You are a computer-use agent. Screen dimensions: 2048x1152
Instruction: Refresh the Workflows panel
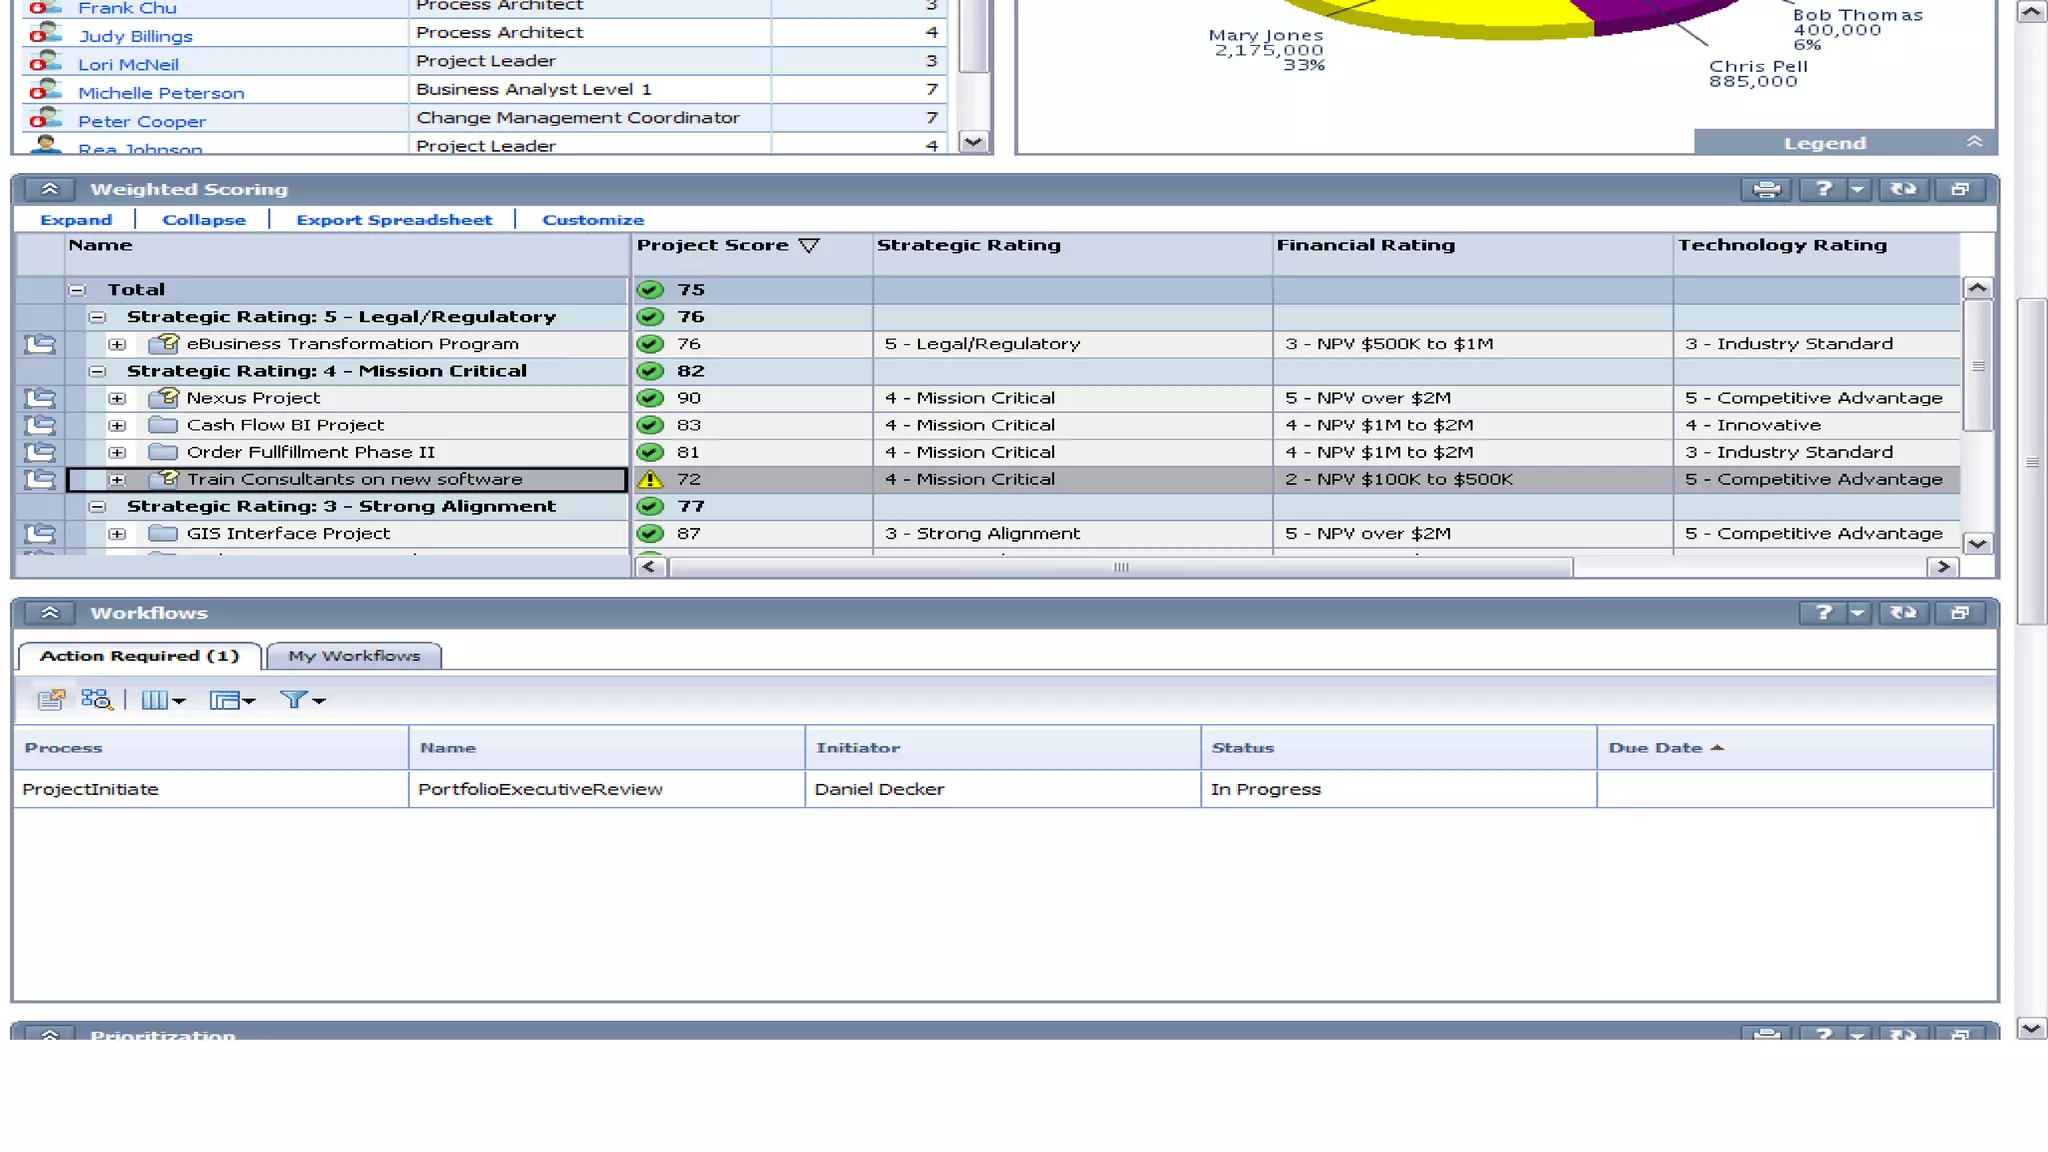pos(1903,613)
